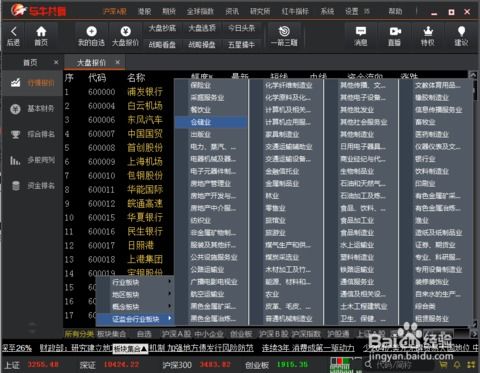Select 食品加工业 in the industry list
This screenshot has height=373, width=480.
[357, 220]
